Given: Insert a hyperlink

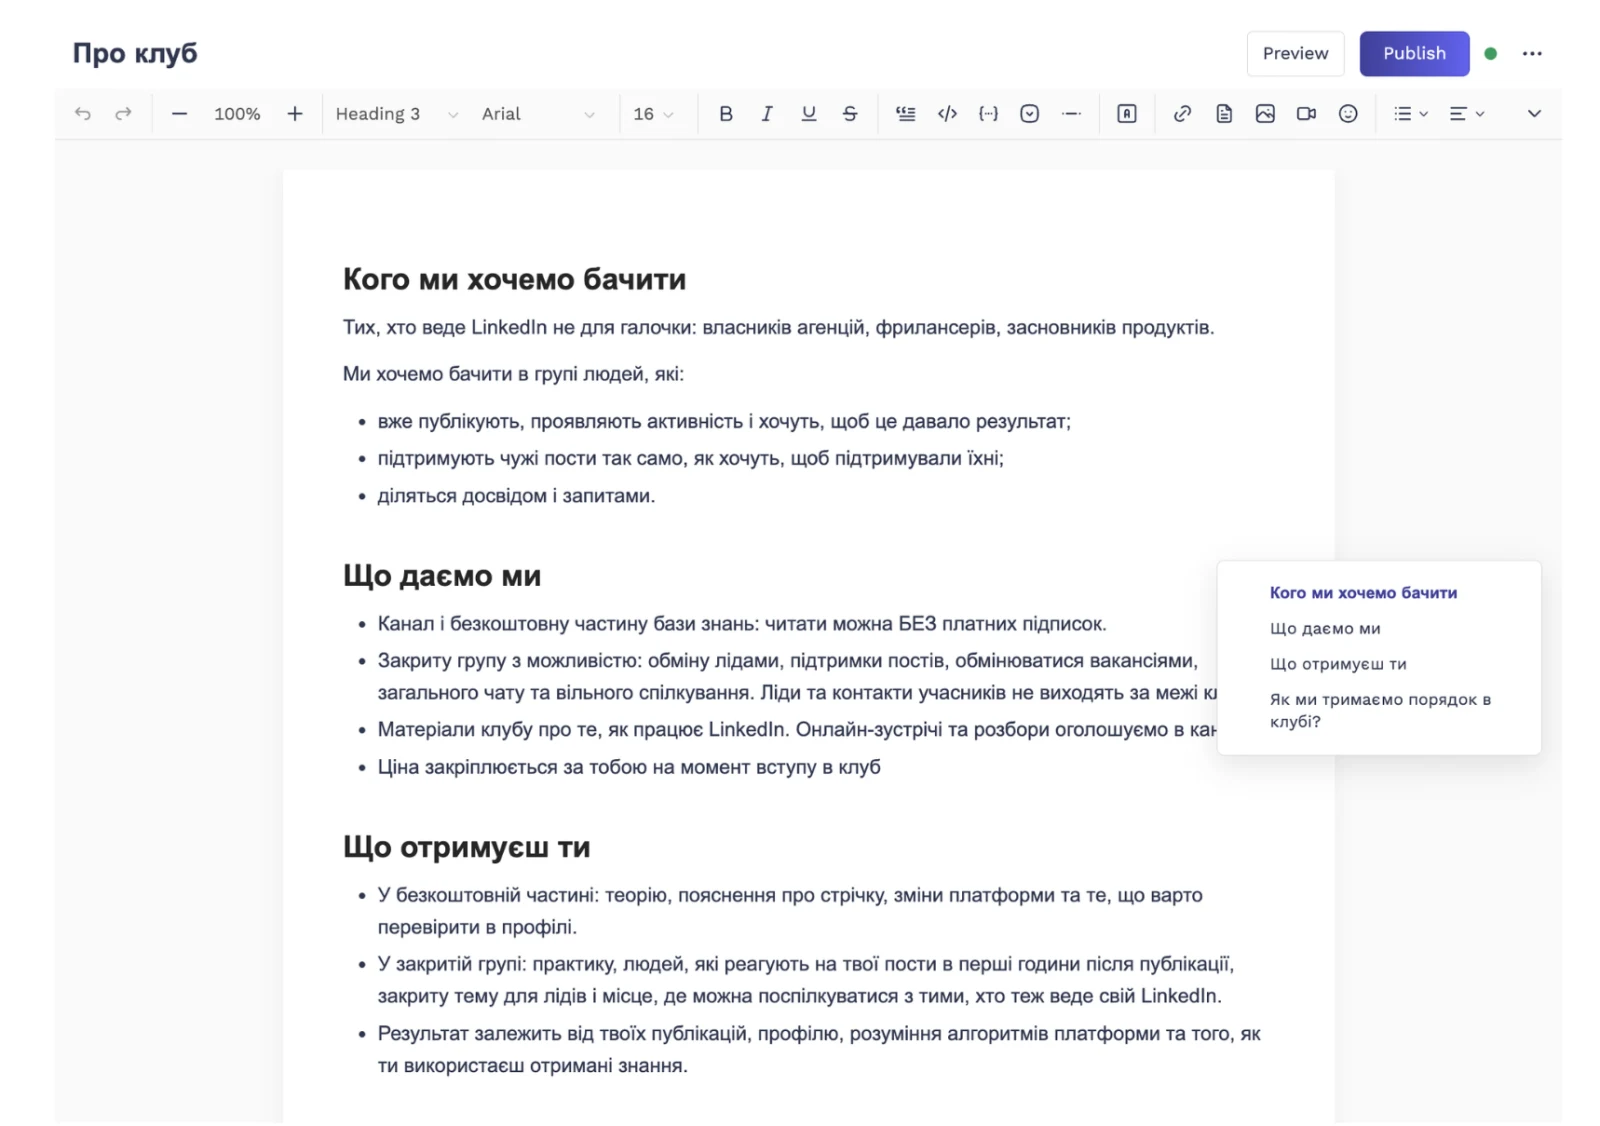Looking at the screenshot, I should click(1182, 114).
